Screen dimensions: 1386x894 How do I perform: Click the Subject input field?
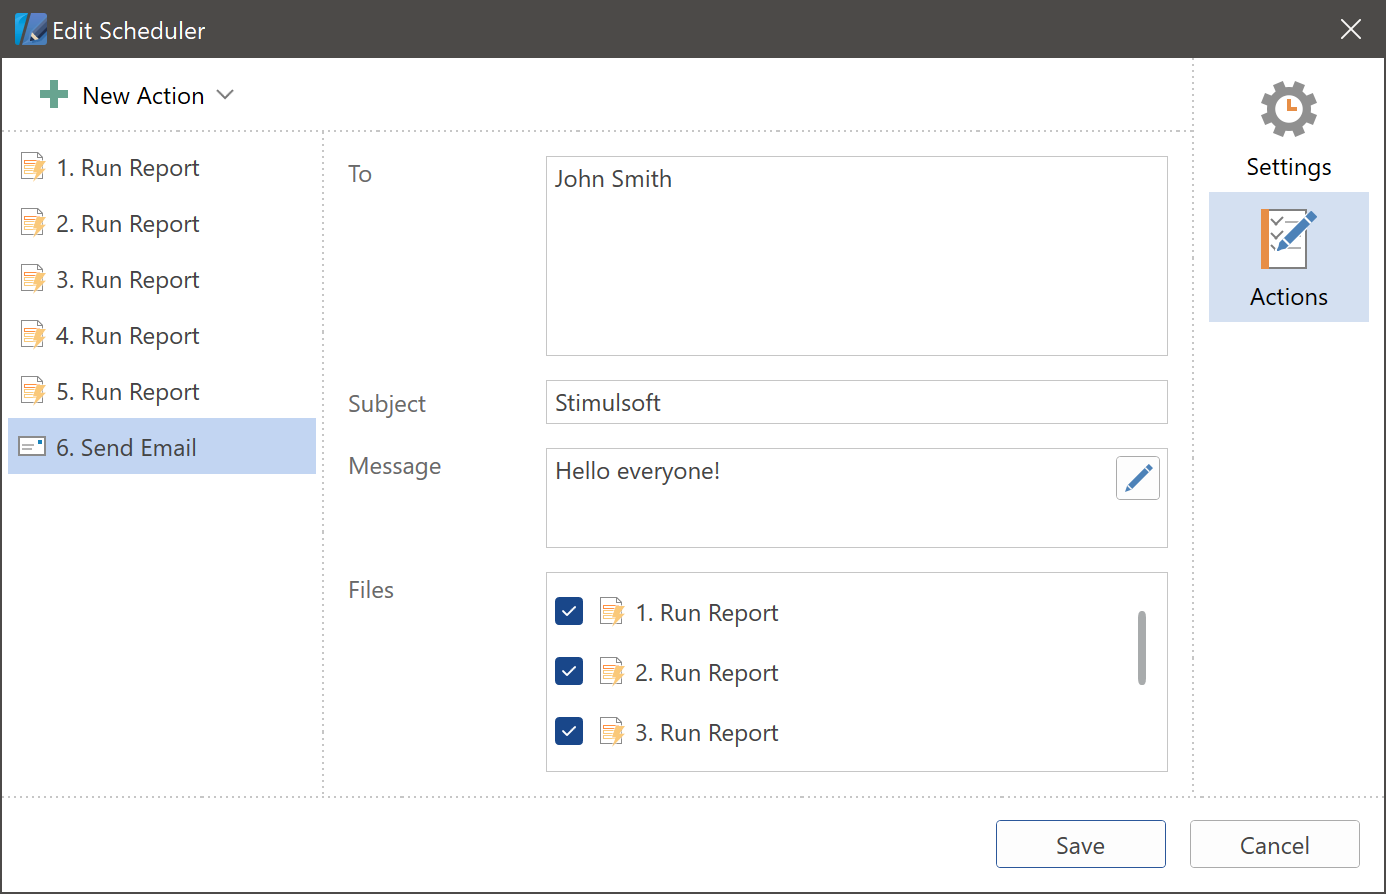point(856,402)
